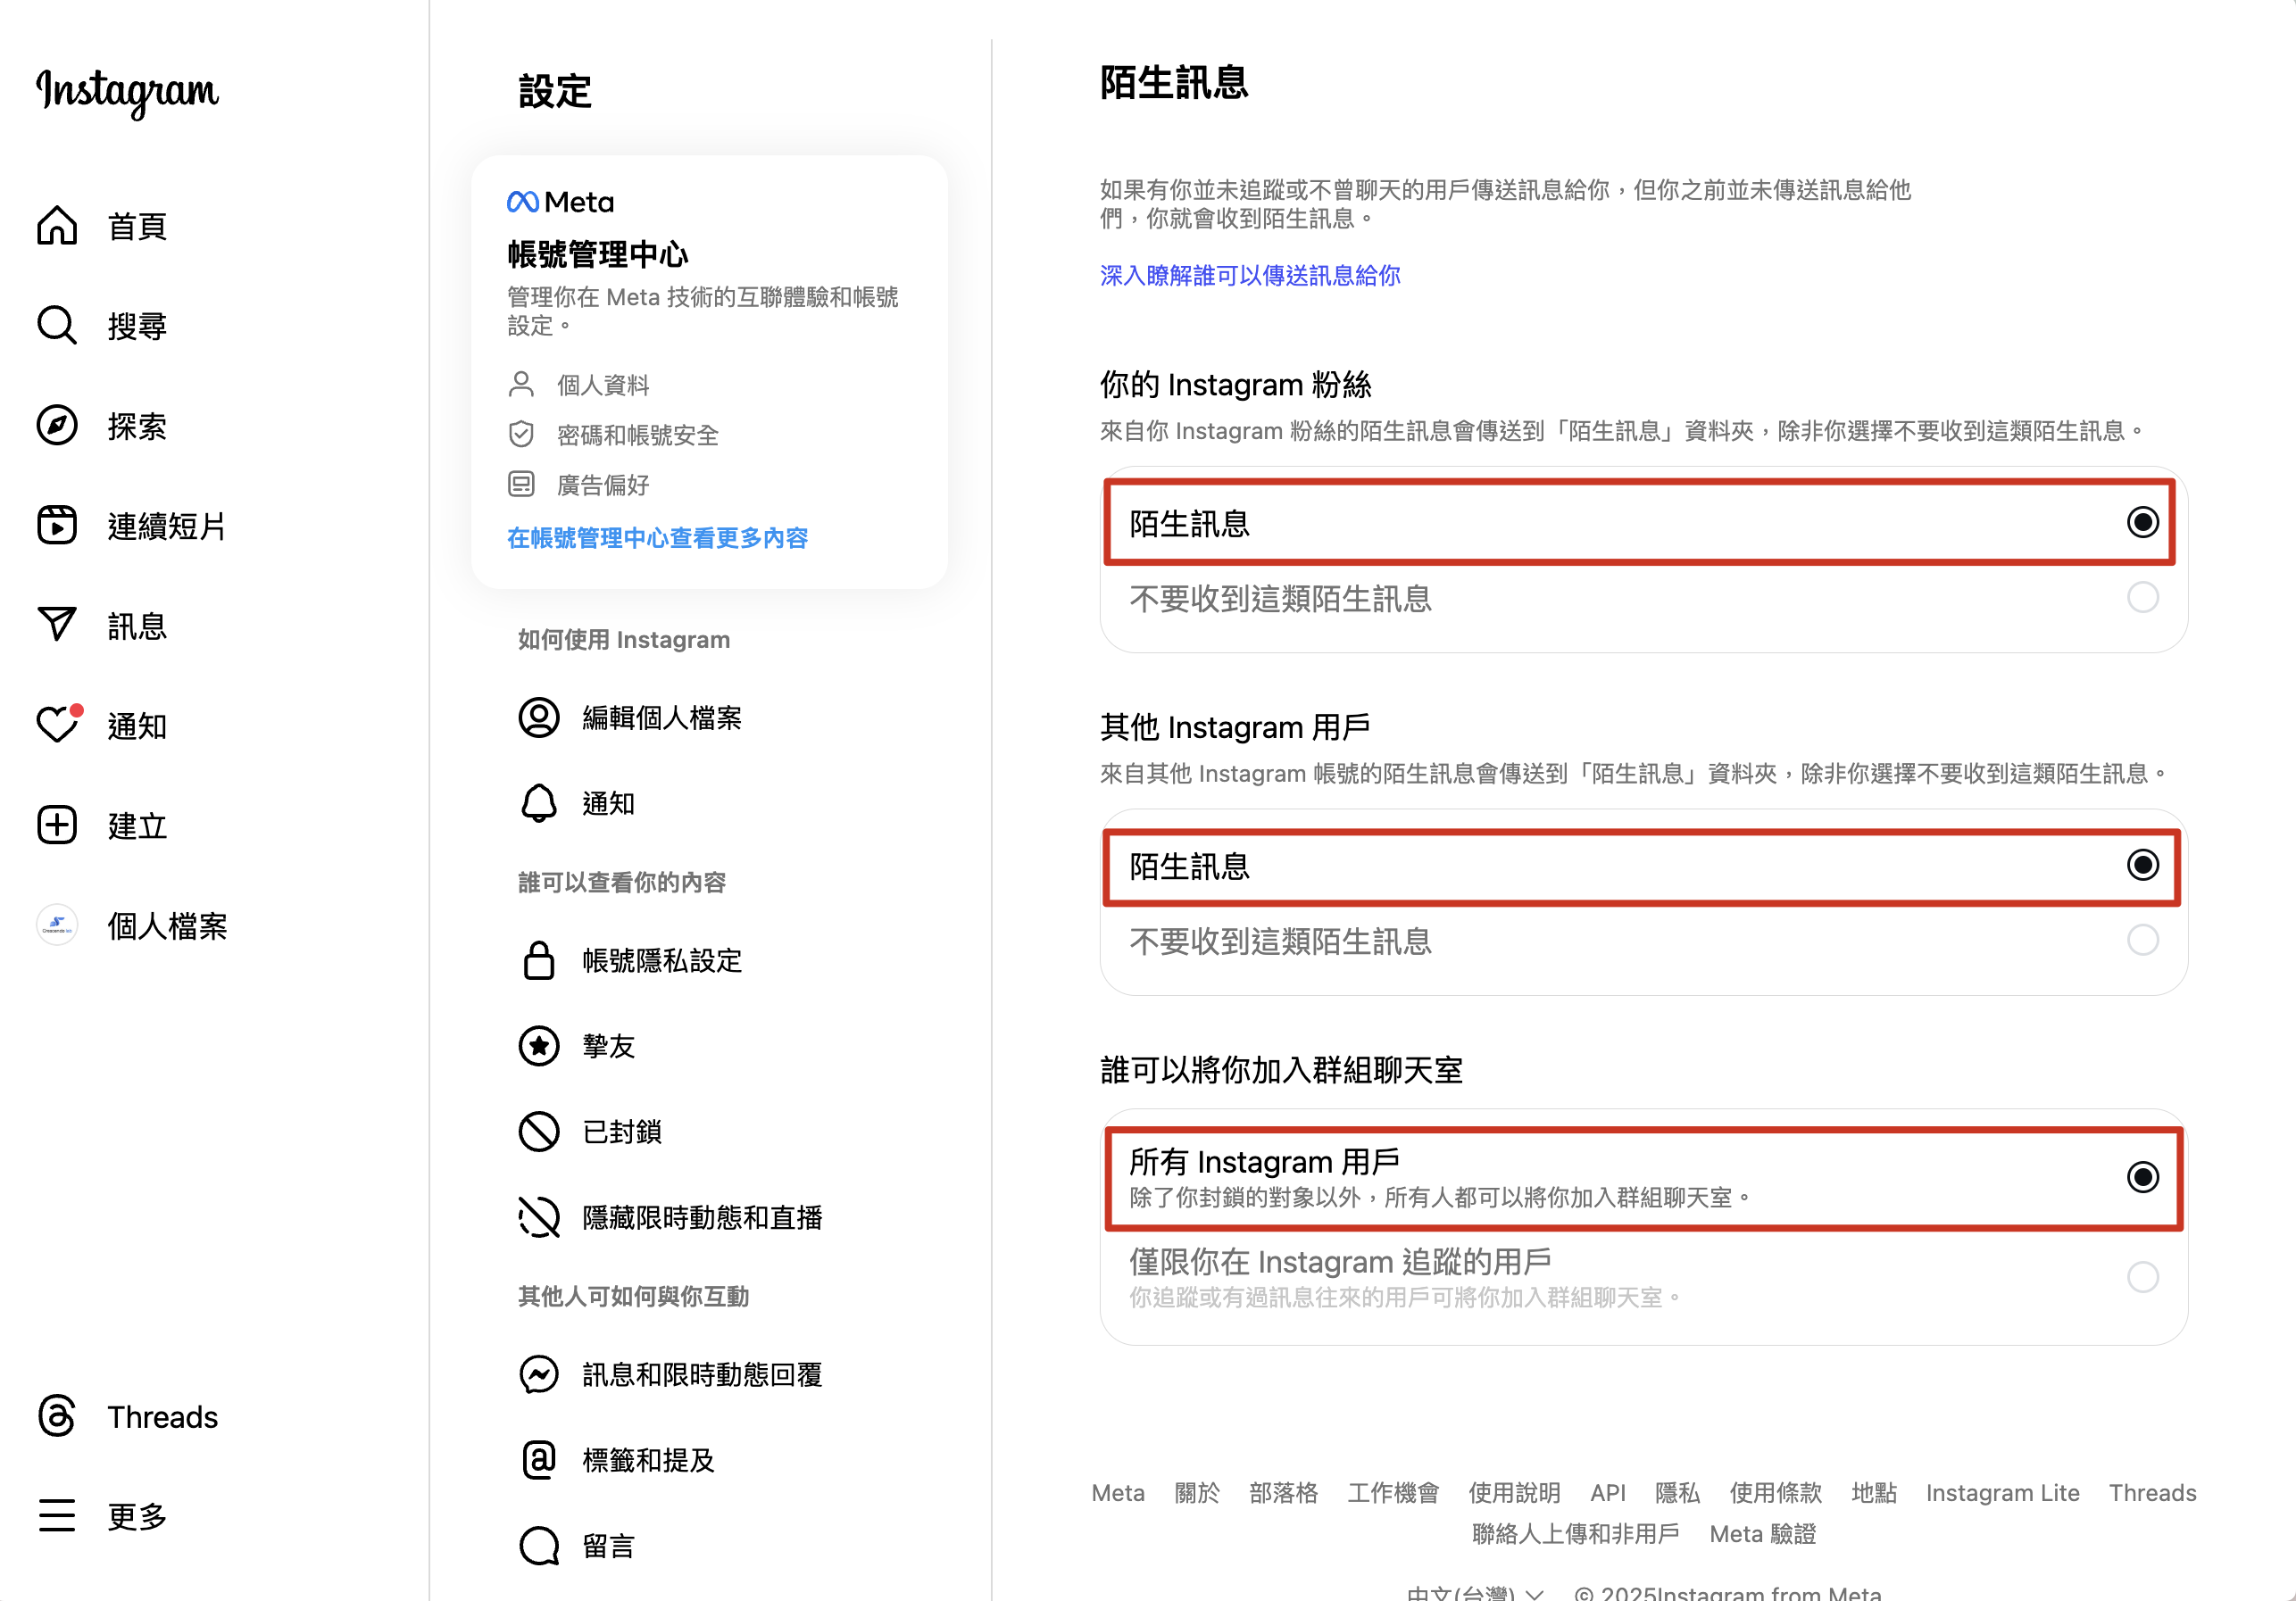Click the 使用條款 footer link

[x=1775, y=1493]
